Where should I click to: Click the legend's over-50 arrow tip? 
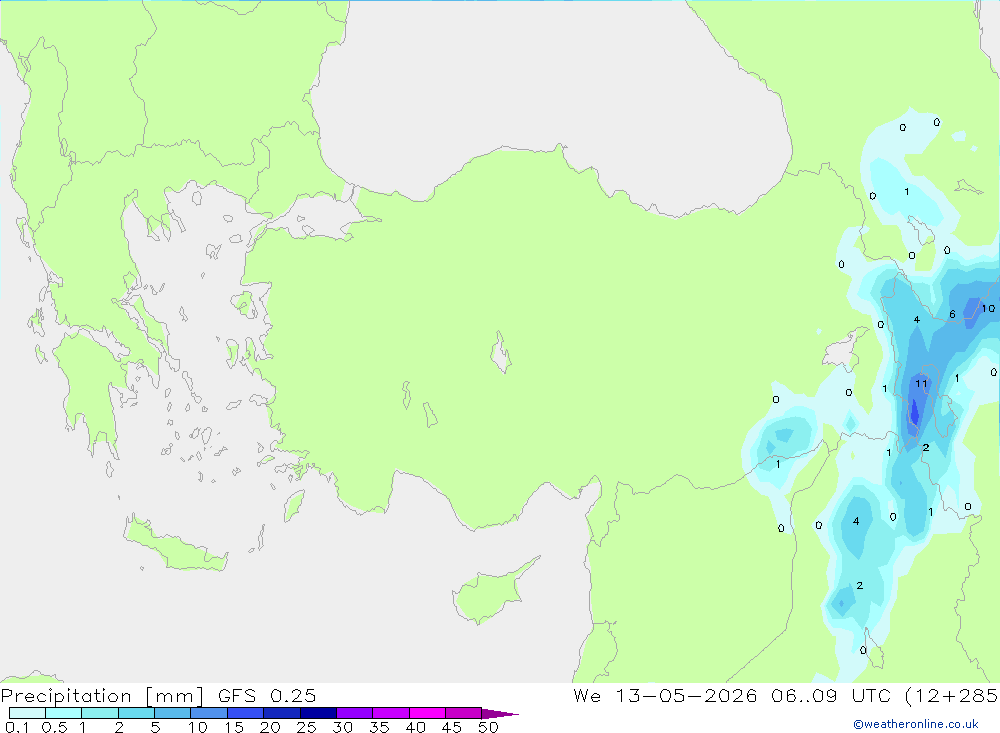[500, 713]
